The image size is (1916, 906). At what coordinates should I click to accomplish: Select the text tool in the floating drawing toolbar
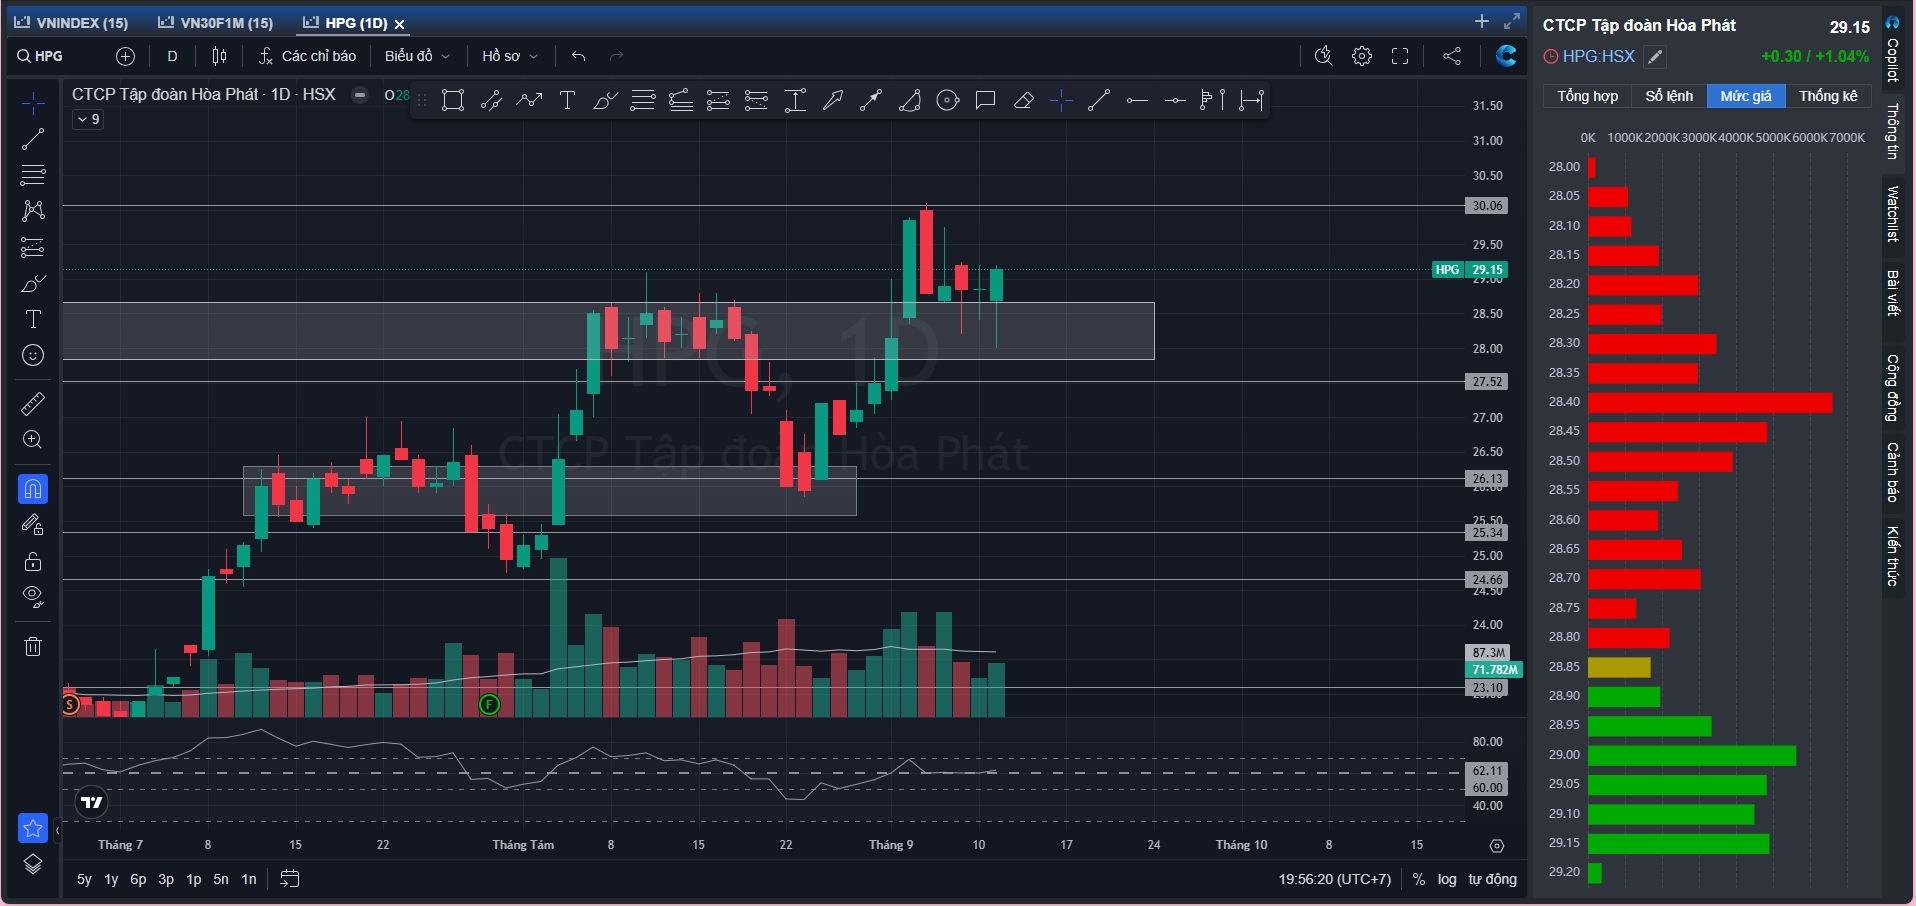coord(567,100)
